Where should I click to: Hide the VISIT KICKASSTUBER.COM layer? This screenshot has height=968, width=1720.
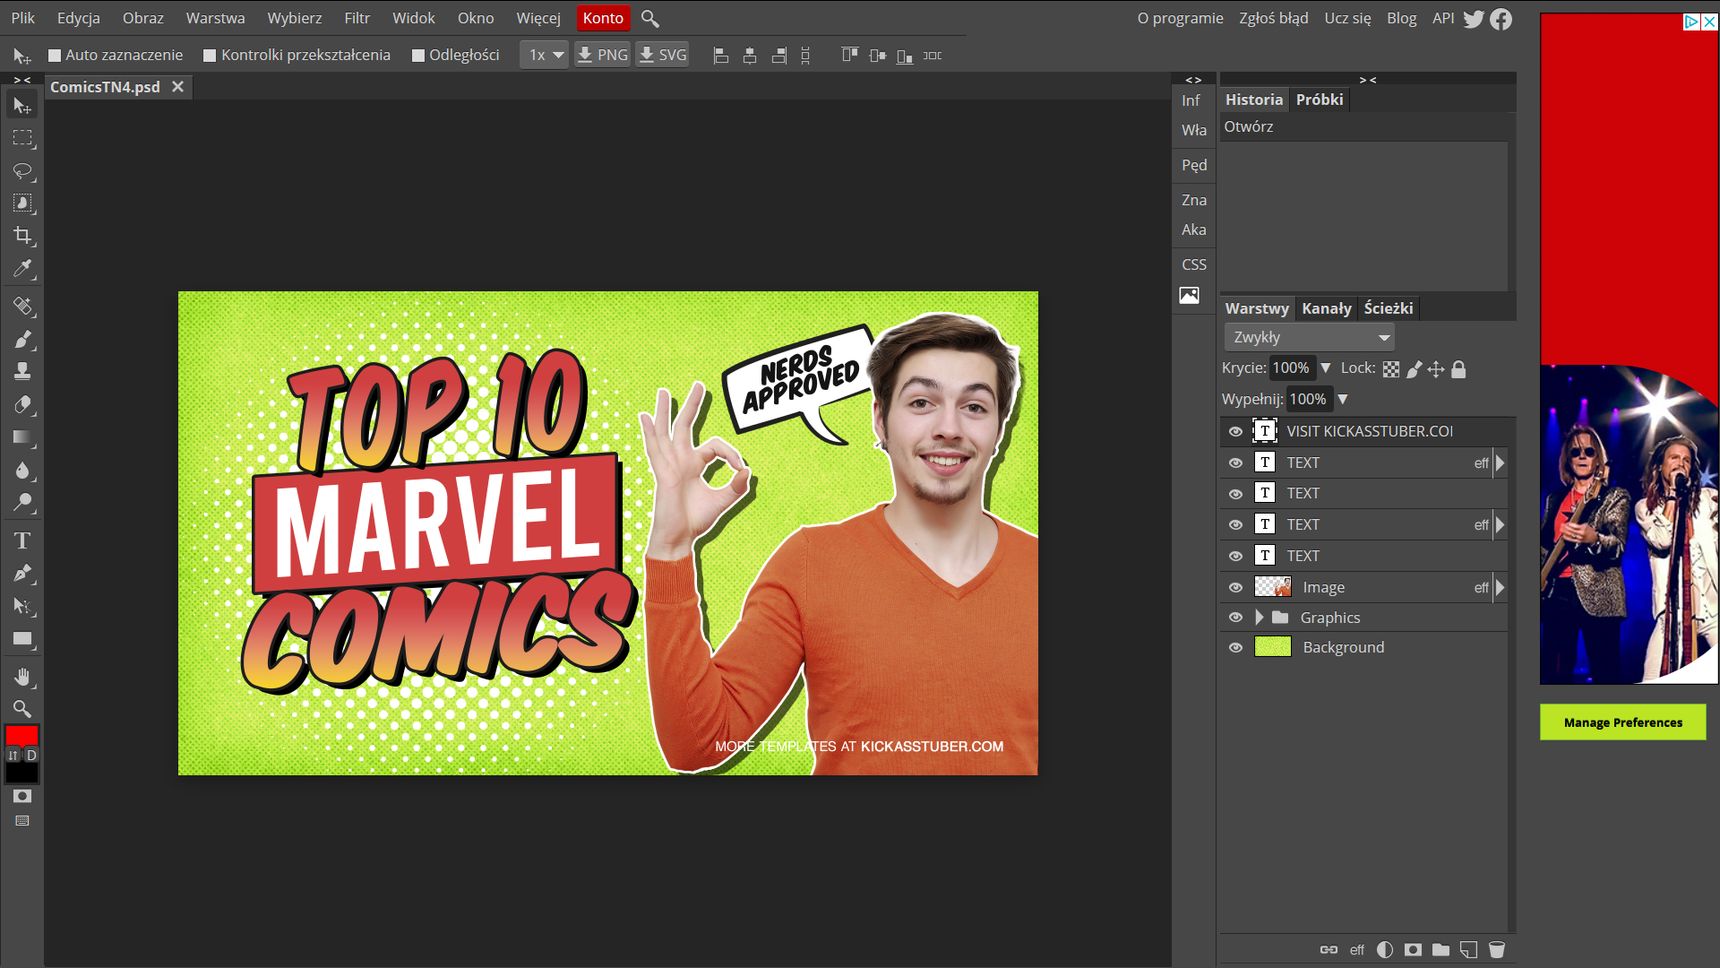pyautogui.click(x=1236, y=431)
